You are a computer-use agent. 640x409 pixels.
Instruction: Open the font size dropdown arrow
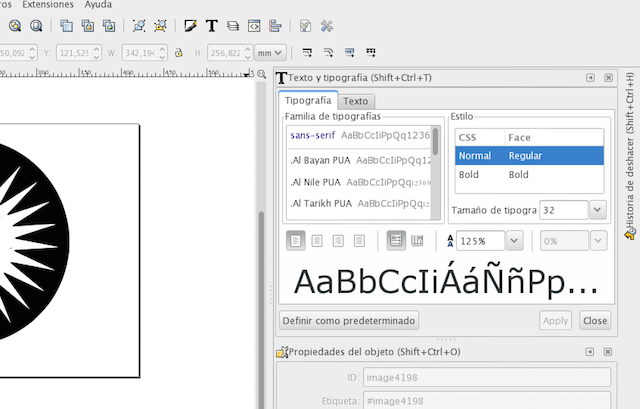598,210
